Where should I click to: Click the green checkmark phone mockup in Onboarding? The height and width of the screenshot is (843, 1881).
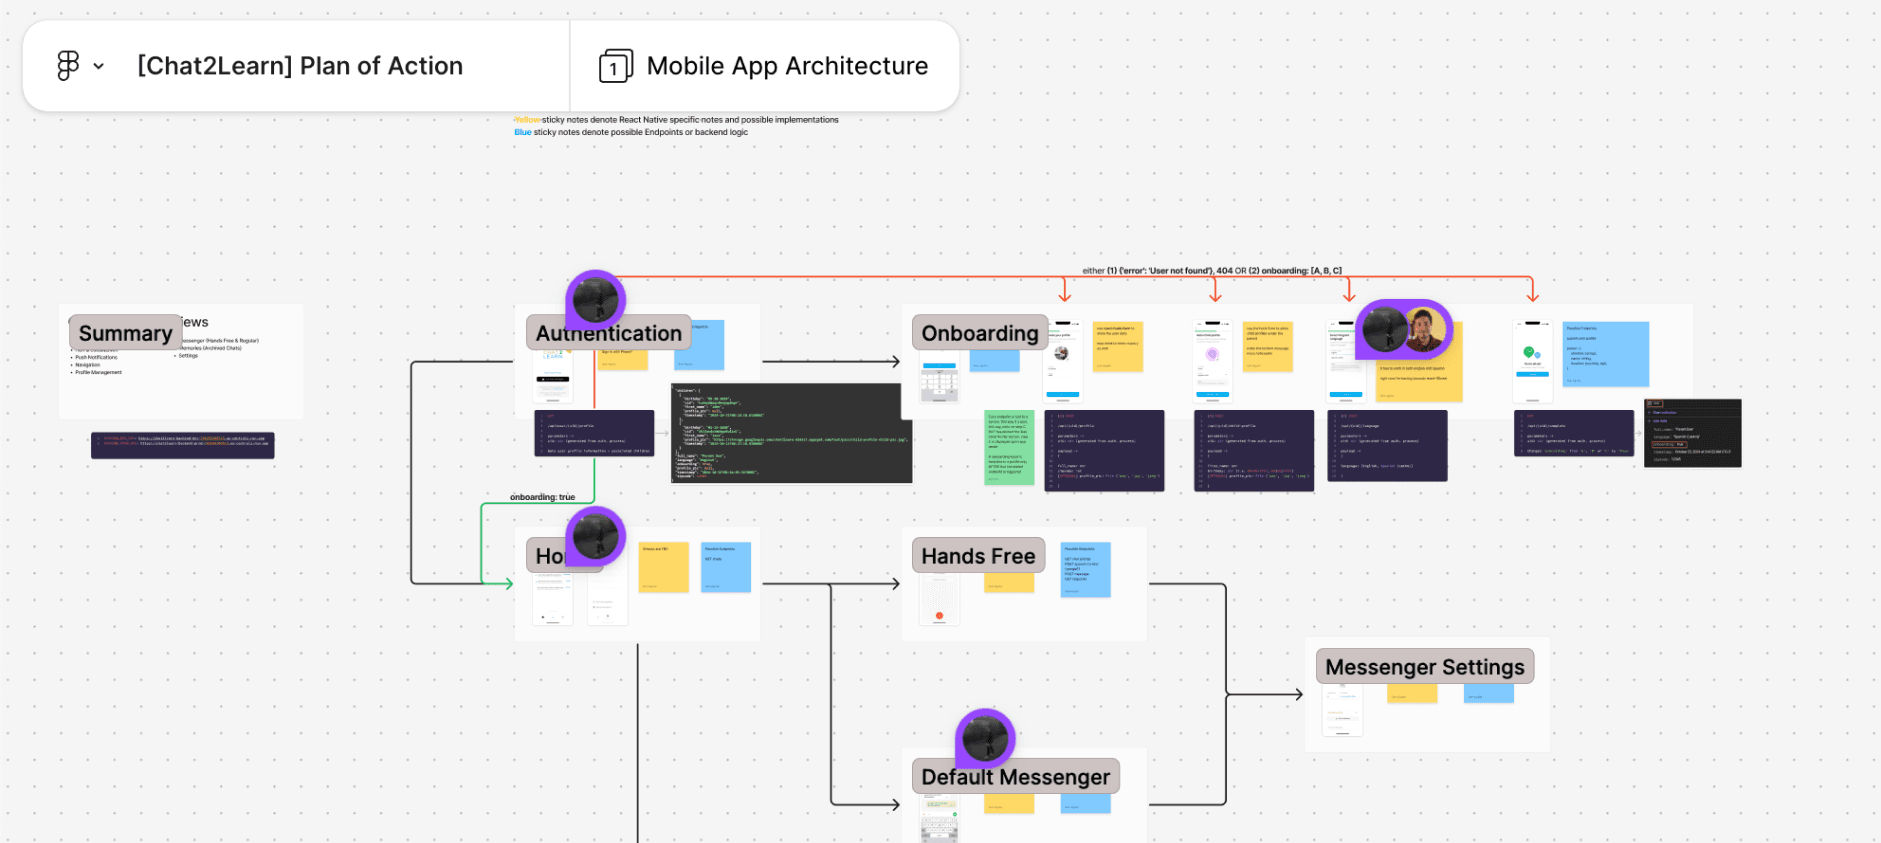pos(1531,362)
